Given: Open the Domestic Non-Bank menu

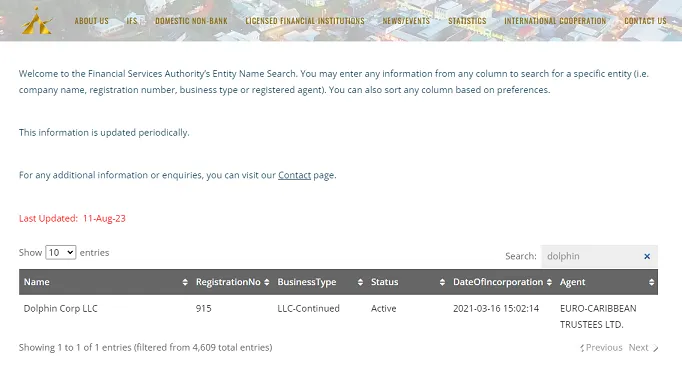Looking at the screenshot, I should tap(191, 21).
